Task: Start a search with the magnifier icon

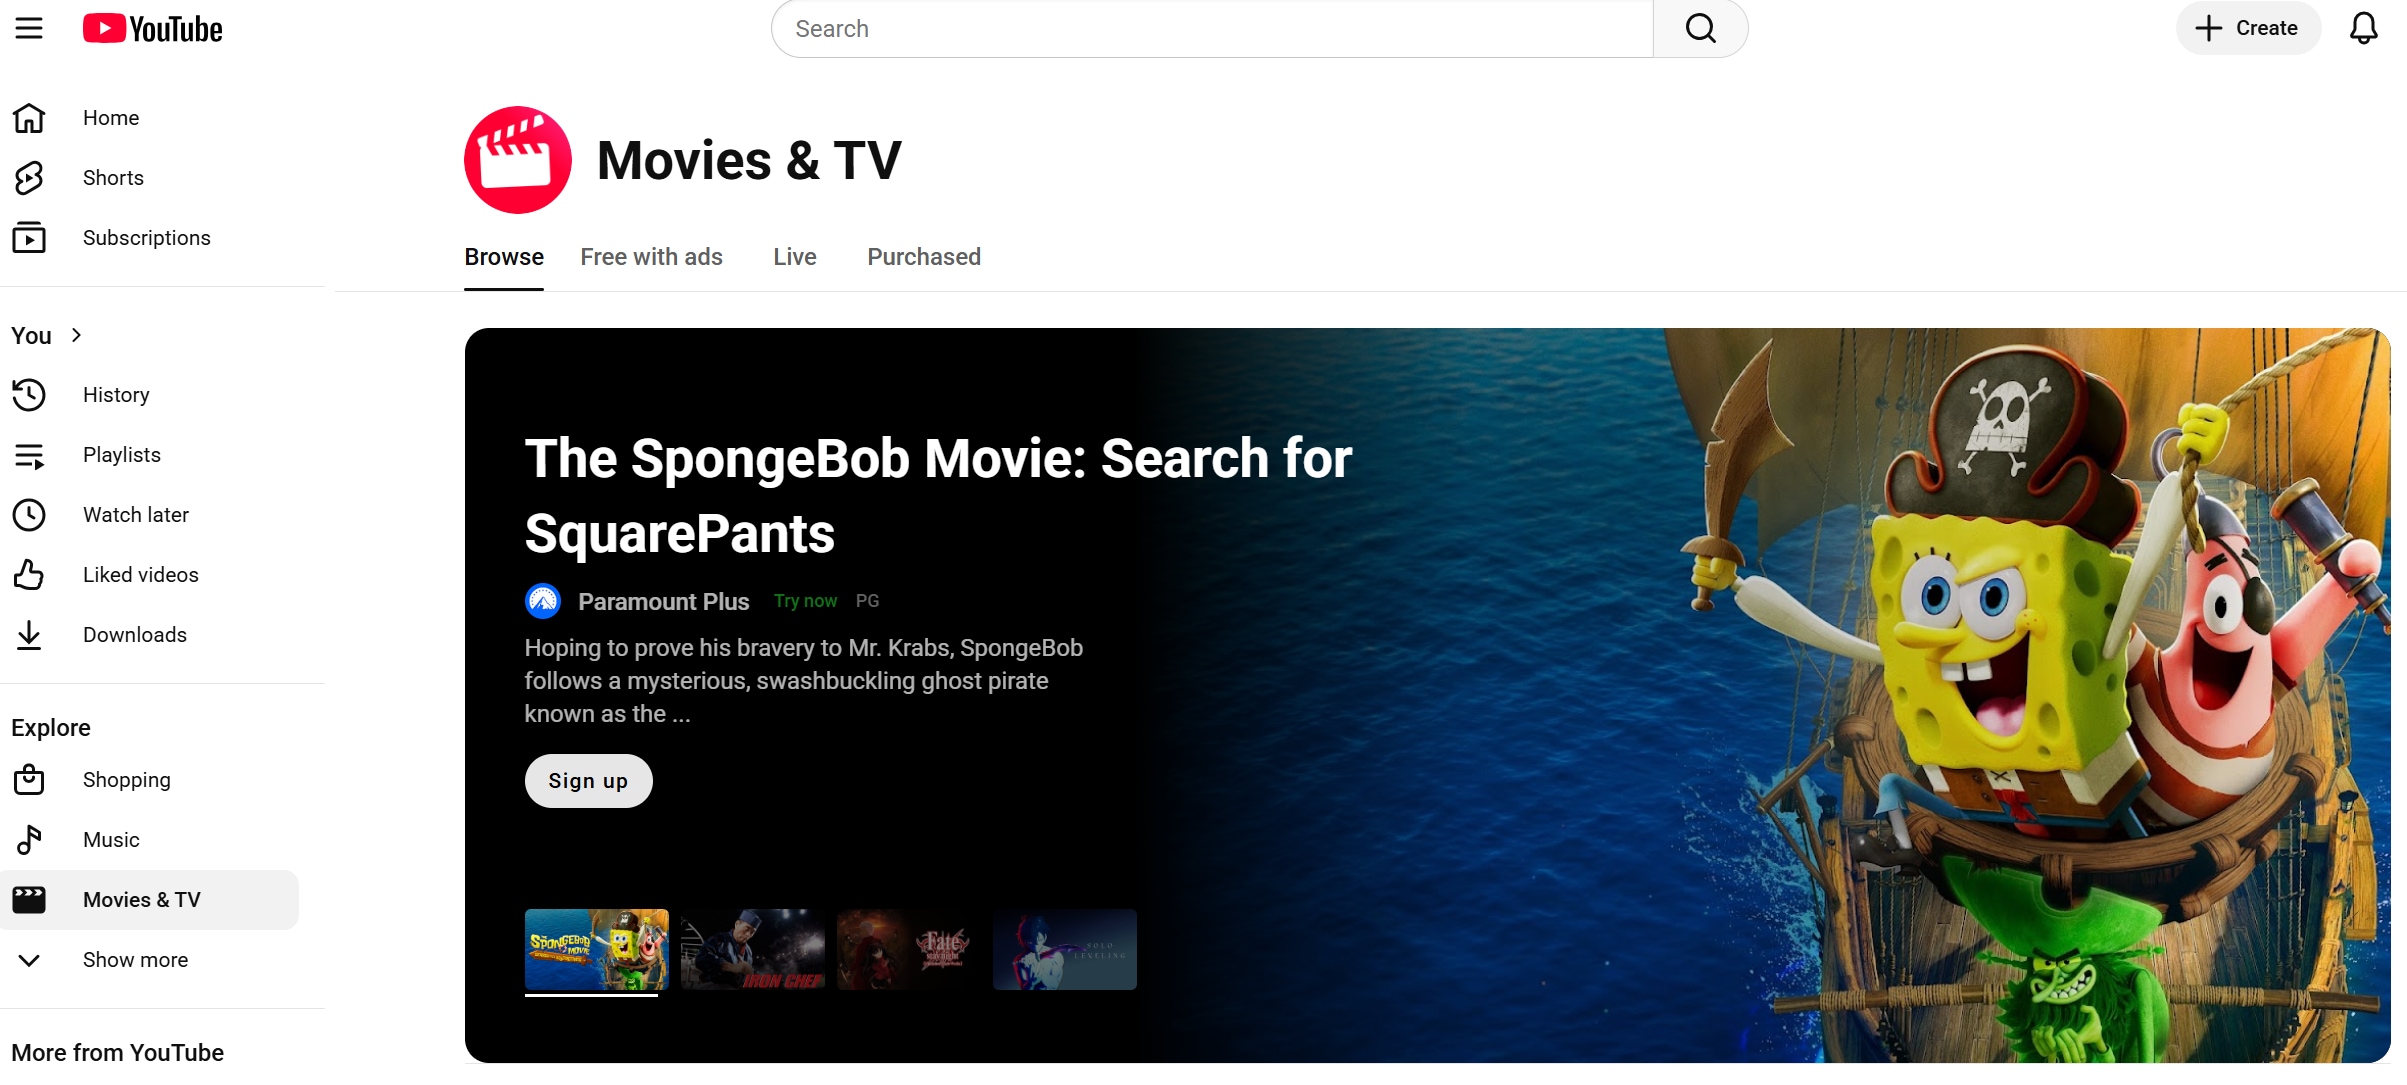Action: (x=1700, y=28)
